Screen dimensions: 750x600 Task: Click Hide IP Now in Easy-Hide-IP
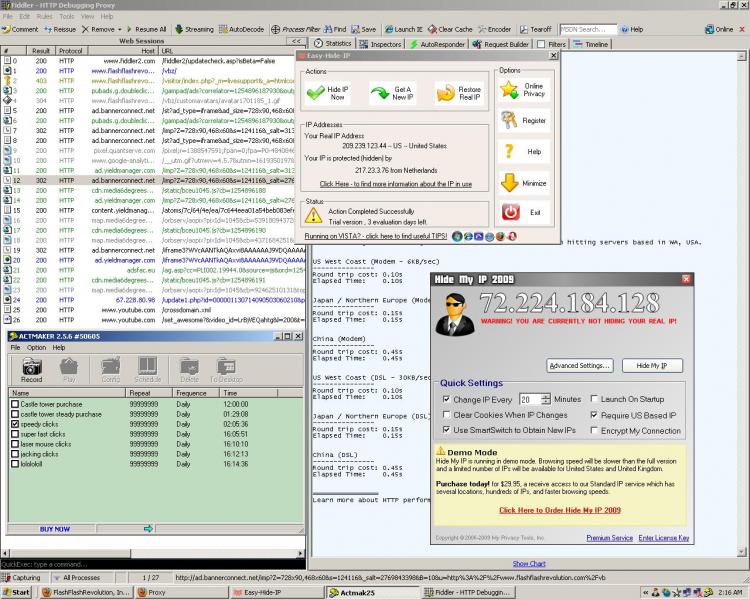tap(328, 93)
